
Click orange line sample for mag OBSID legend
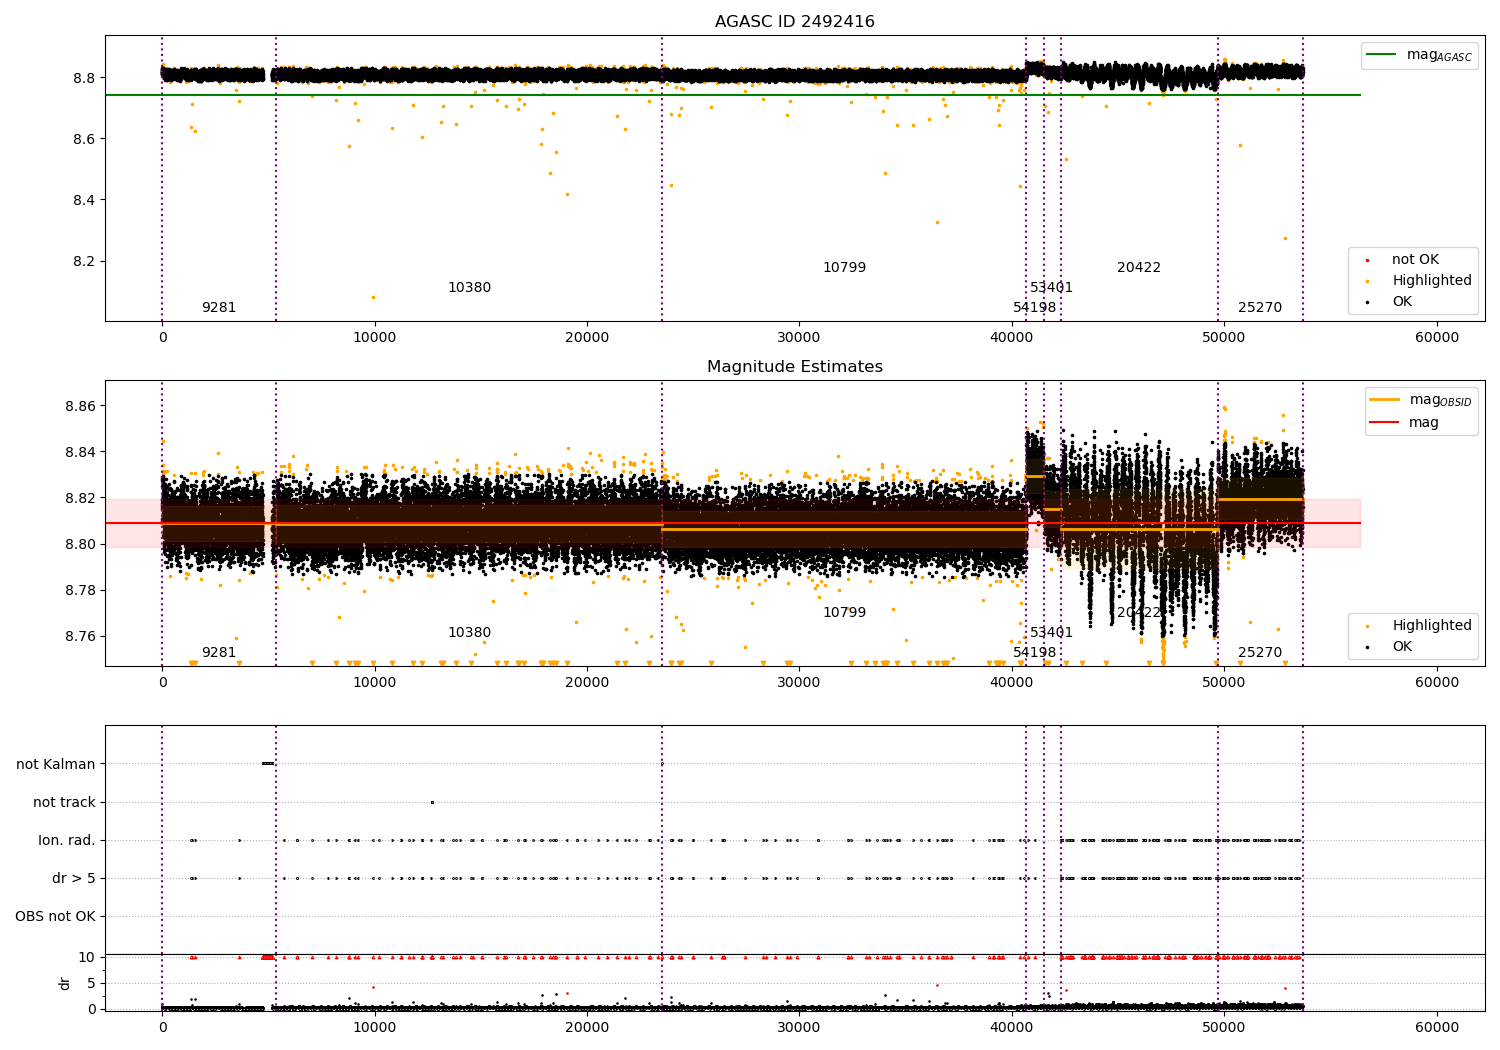pyautogui.click(x=1384, y=400)
